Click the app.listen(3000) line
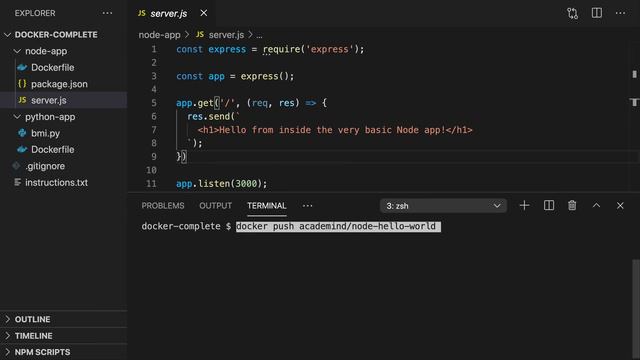 click(222, 184)
